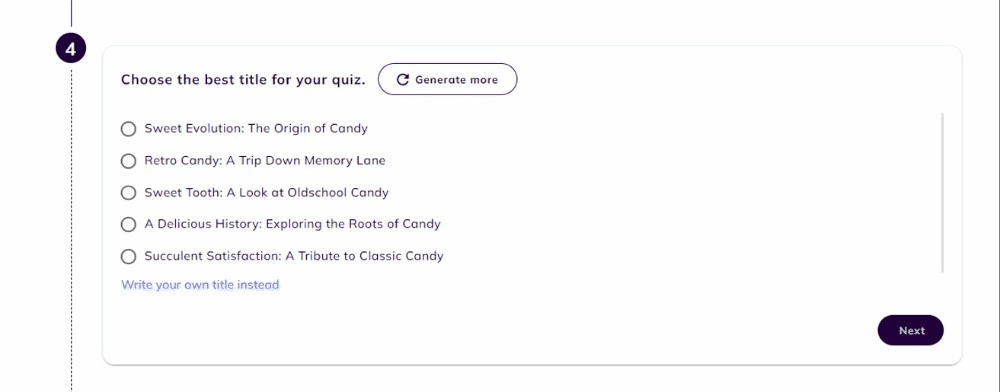Click the Generate more button label
Viewport: 1000px width, 392px height.
[456, 80]
